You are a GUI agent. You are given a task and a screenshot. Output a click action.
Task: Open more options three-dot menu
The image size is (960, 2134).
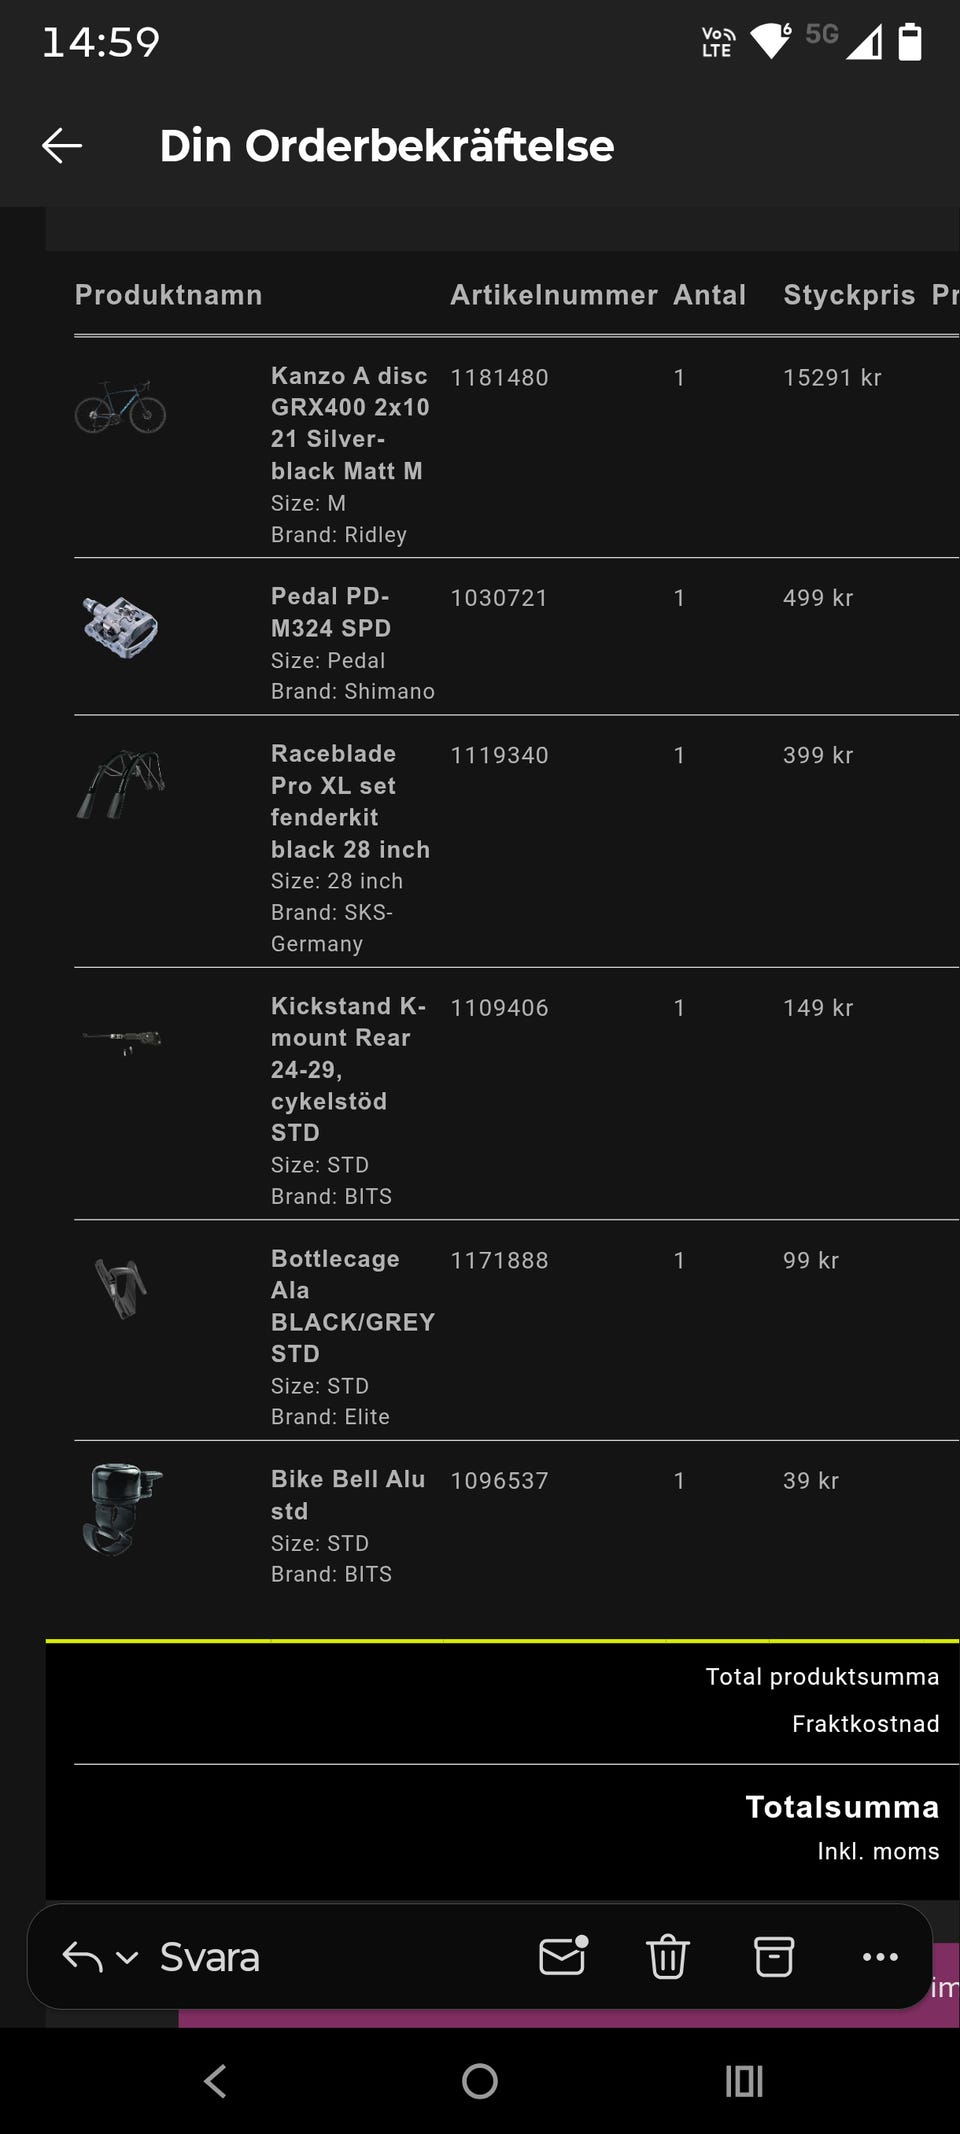pyautogui.click(x=880, y=1956)
